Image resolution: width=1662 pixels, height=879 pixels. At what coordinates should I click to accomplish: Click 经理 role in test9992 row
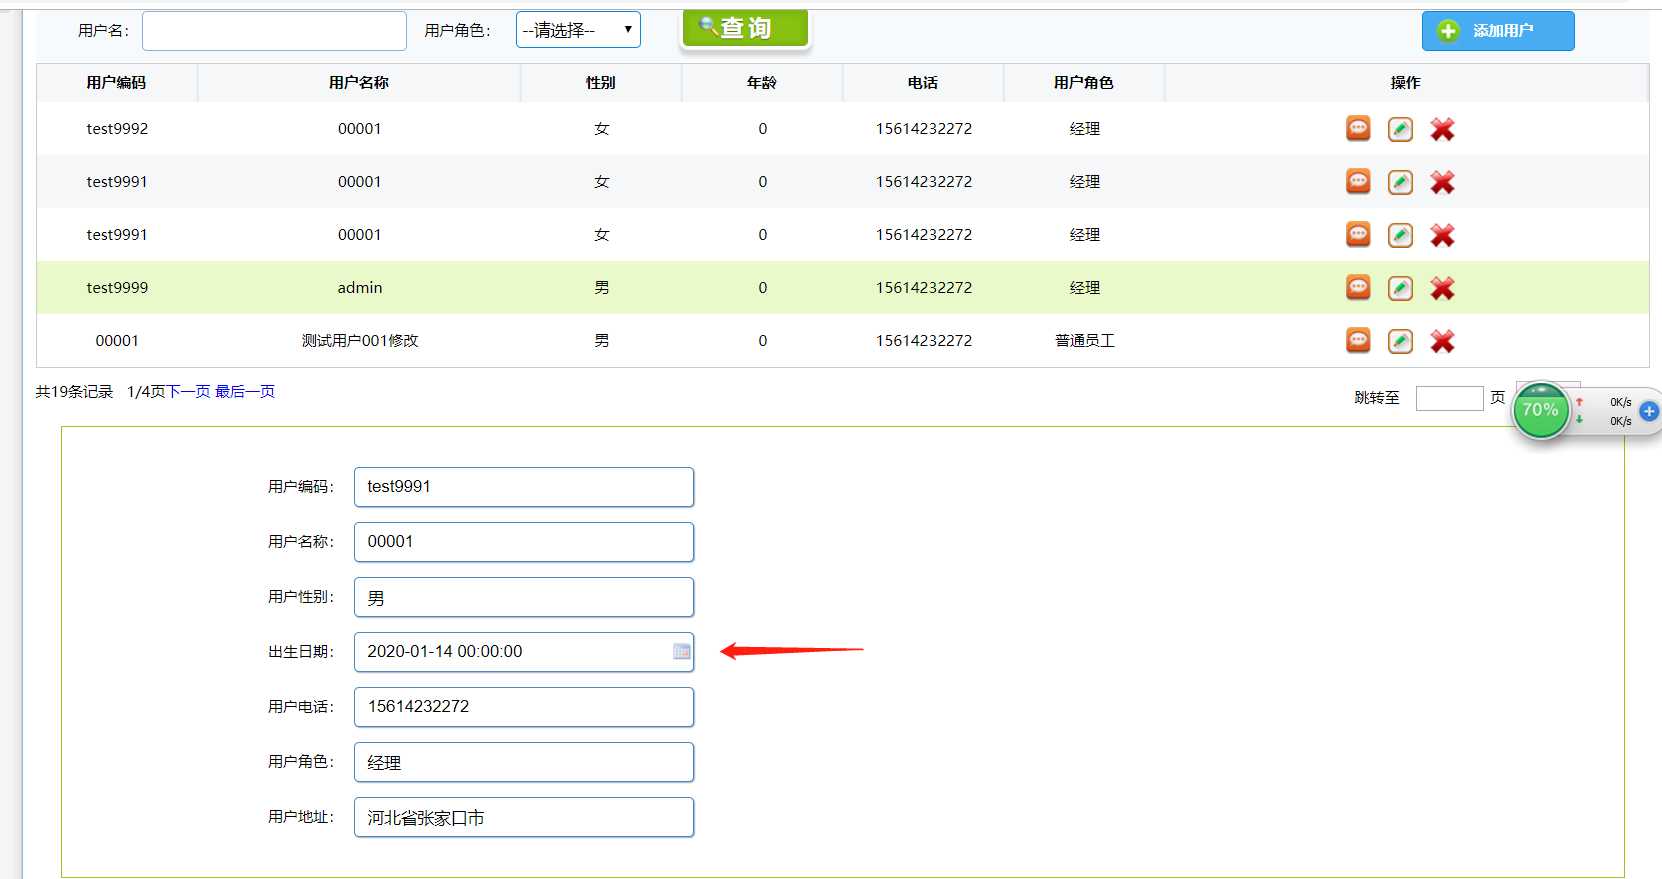coord(1085,129)
